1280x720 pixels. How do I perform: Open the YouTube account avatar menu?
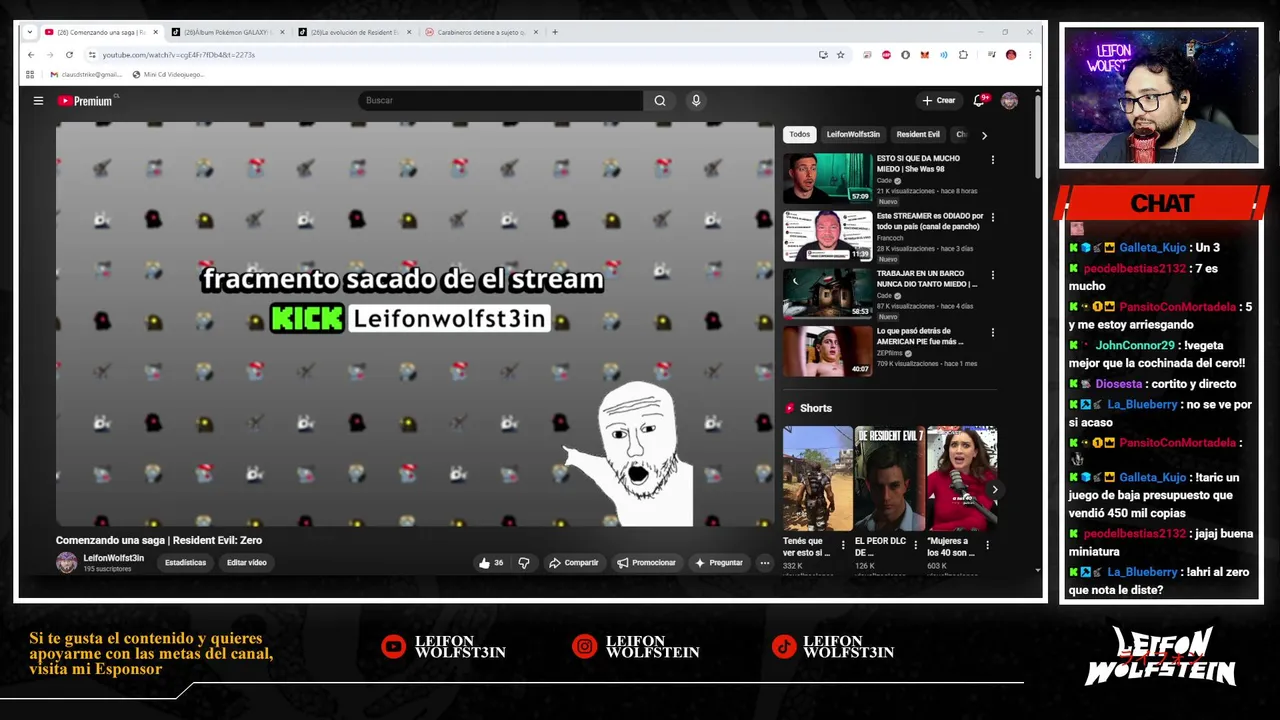(1009, 100)
